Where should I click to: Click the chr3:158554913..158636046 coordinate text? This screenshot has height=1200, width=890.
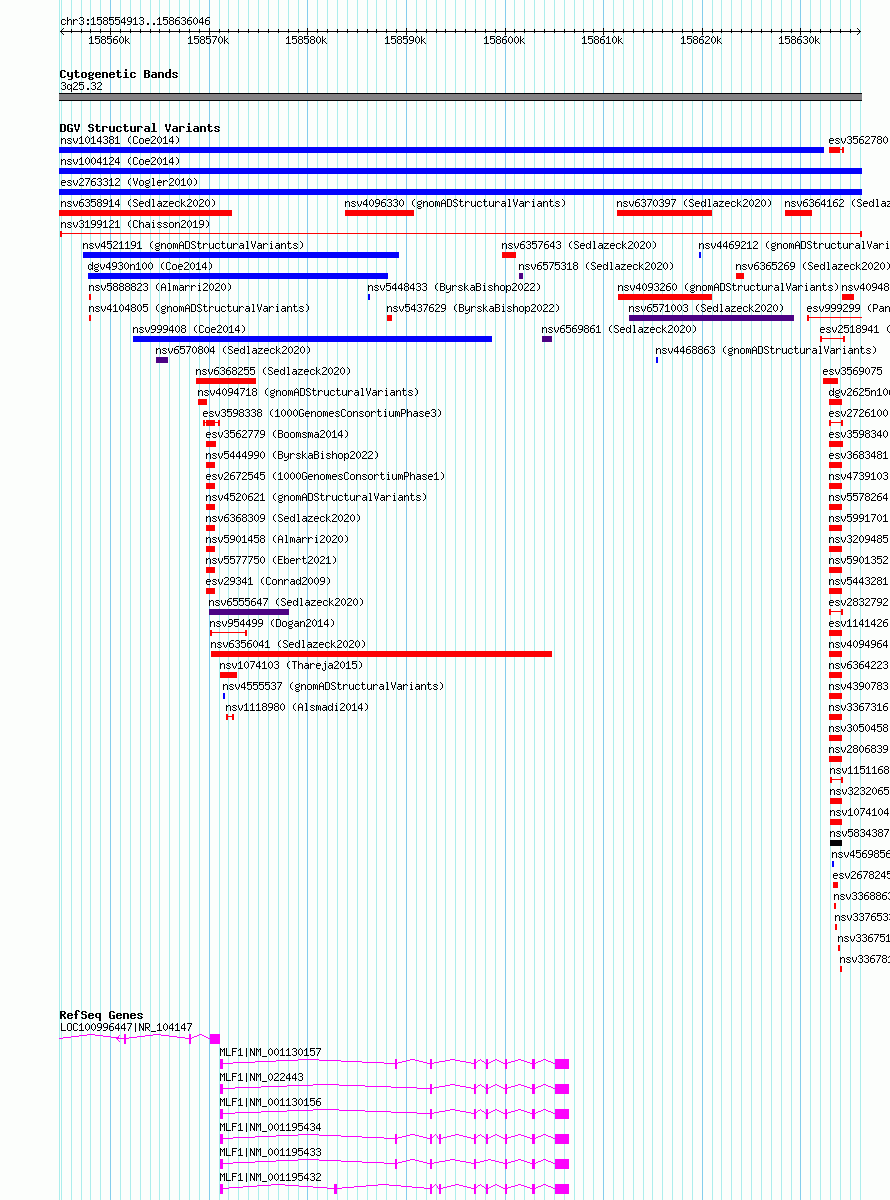(x=135, y=21)
